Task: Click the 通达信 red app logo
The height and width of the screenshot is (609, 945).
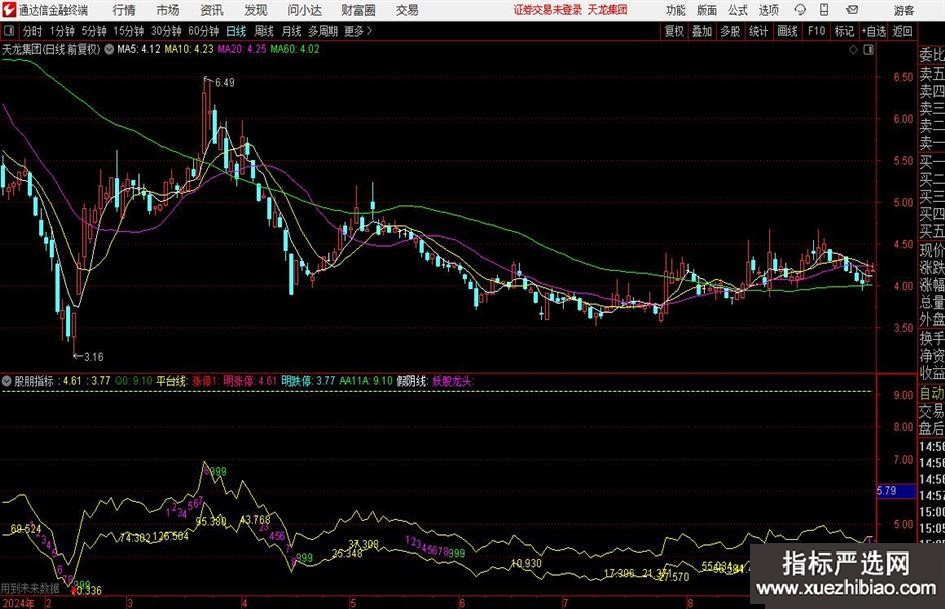Action: click(9, 10)
